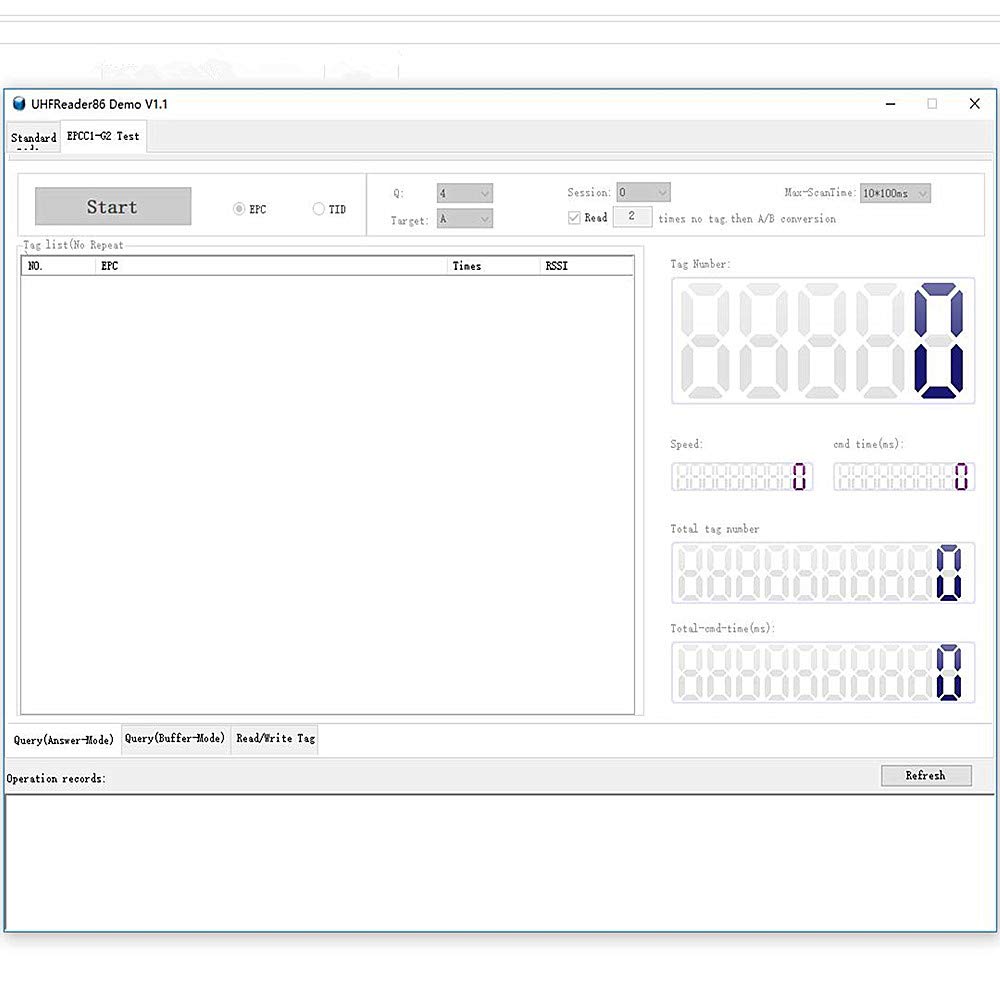Open the Read/Write Tag tab
This screenshot has height=1000, width=1000.
pos(275,739)
